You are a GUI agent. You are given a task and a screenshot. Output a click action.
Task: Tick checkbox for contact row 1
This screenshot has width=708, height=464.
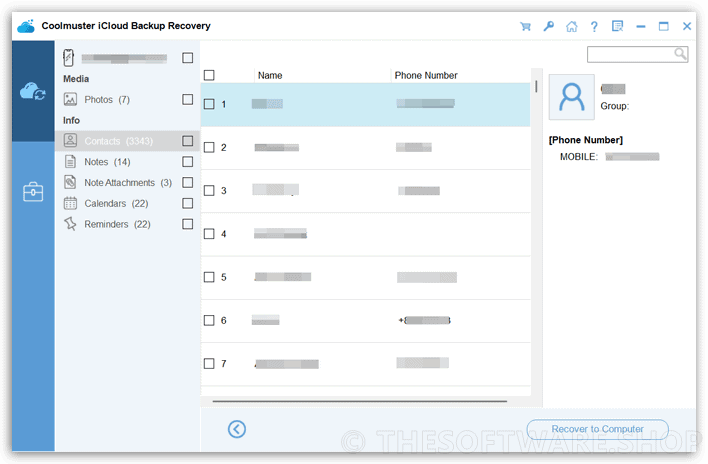(x=209, y=104)
